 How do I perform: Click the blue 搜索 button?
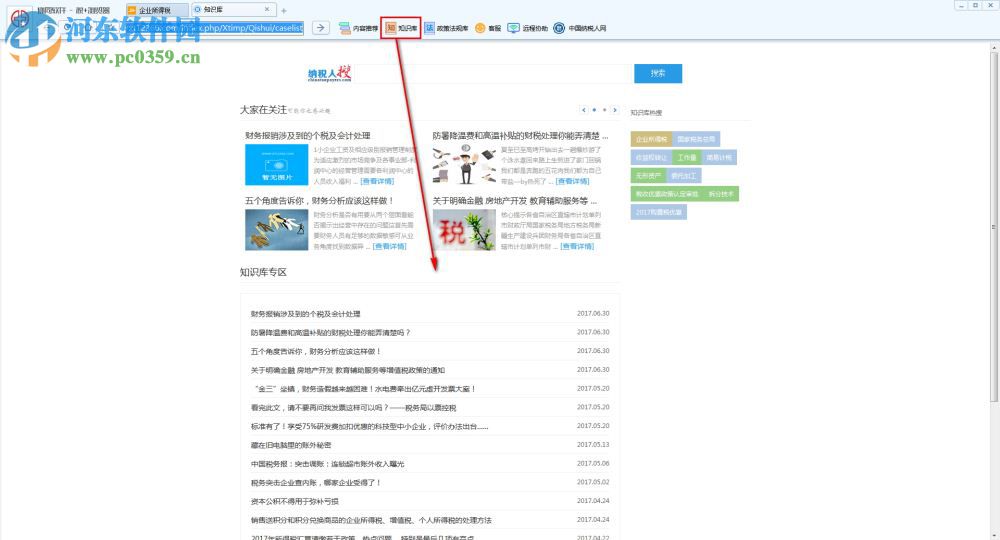[x=658, y=73]
